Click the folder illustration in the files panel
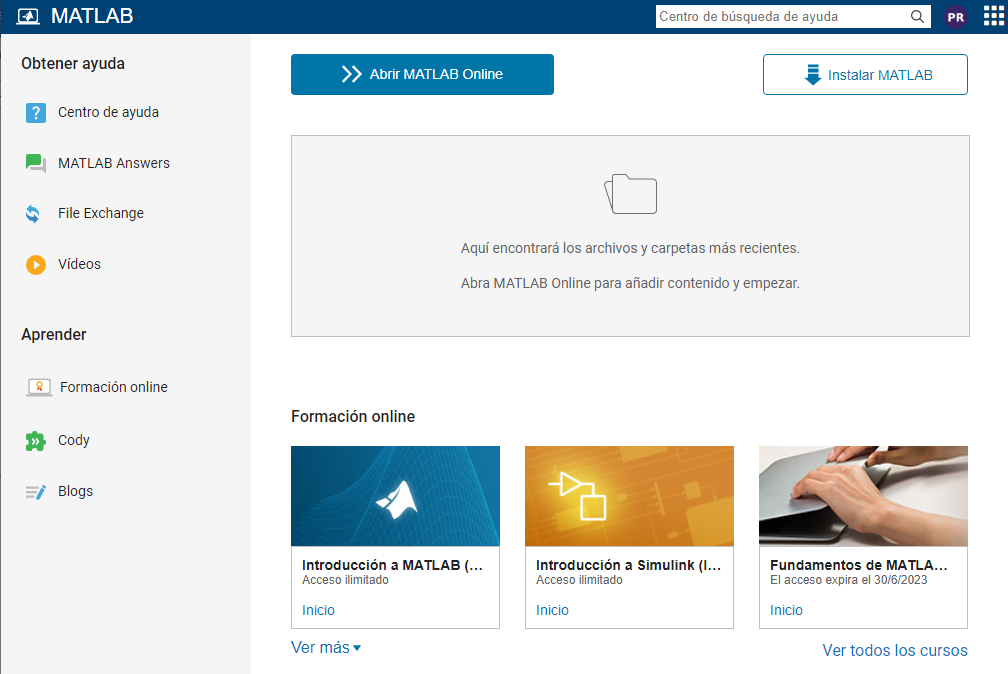Viewport: 1008px width, 674px height. point(630,194)
